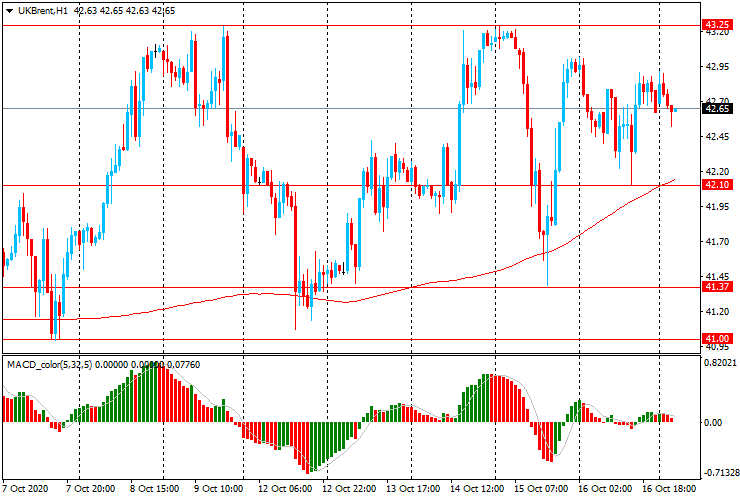The width and height of the screenshot is (740, 500).
Task: Select the red 41.37 price level tag
Action: (x=716, y=287)
